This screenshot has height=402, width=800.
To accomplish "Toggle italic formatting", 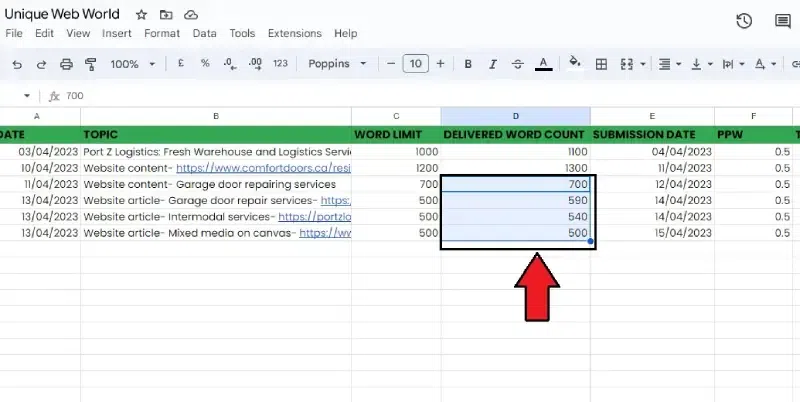I will pyautogui.click(x=493, y=64).
